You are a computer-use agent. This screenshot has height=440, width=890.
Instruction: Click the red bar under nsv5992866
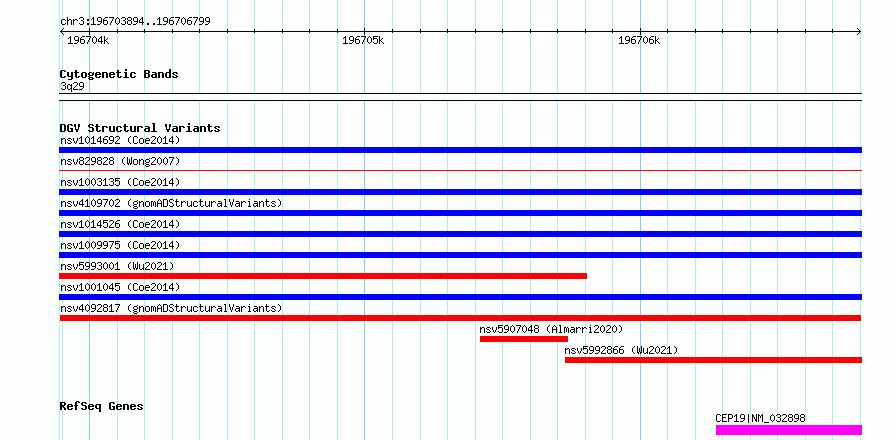[713, 360]
